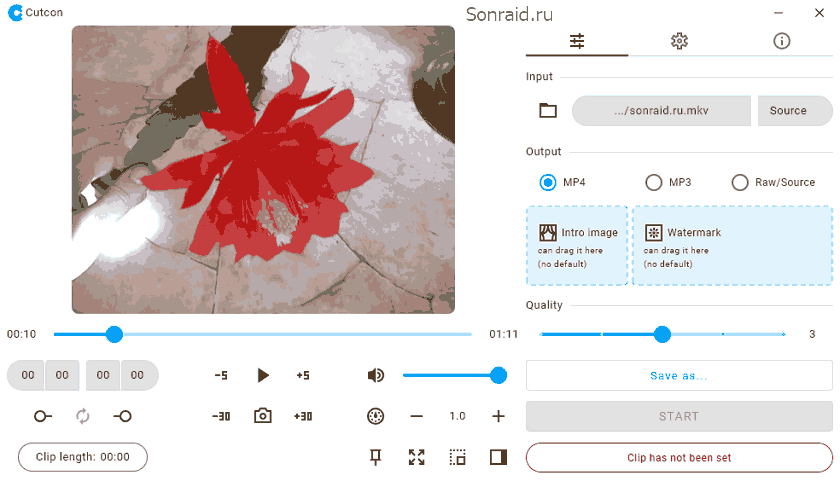Skip forward 5 seconds
The width and height of the screenshot is (840, 481).
303,375
